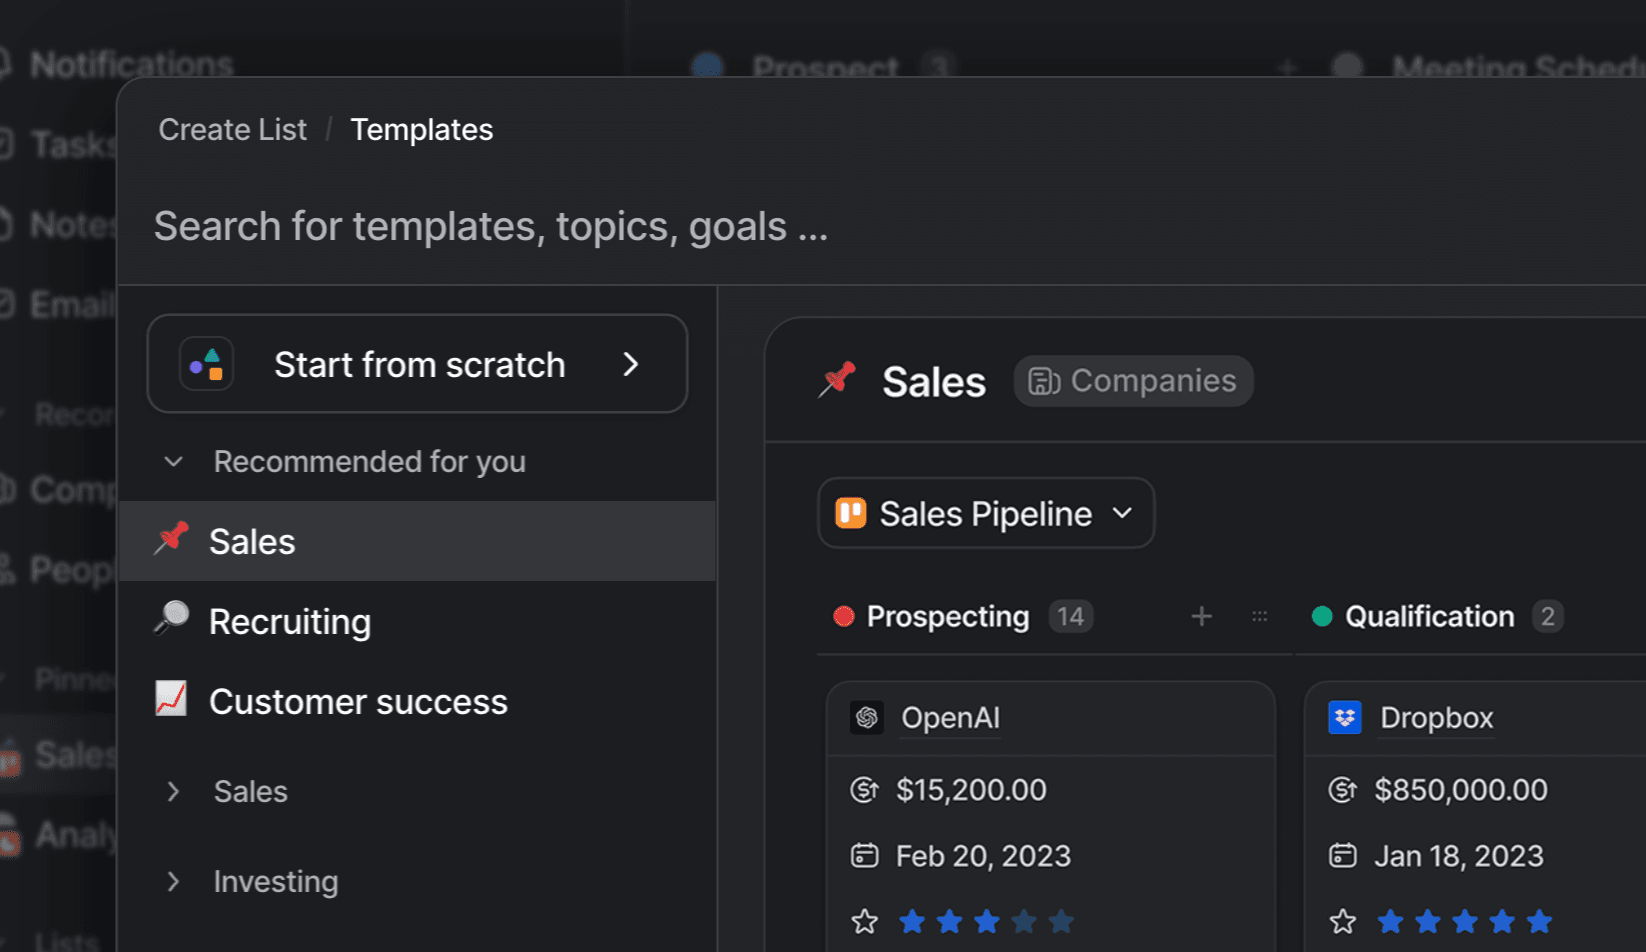Open the Sales Pipeline view dropdown
1646x952 pixels.
(985, 514)
